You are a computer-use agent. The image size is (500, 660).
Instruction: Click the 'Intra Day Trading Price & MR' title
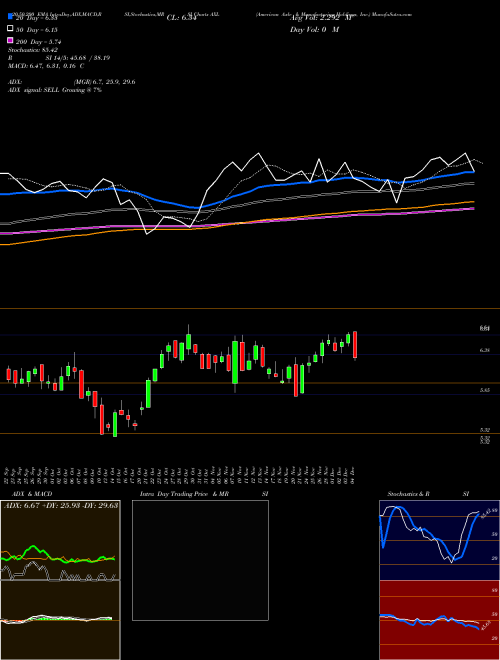click(x=185, y=494)
